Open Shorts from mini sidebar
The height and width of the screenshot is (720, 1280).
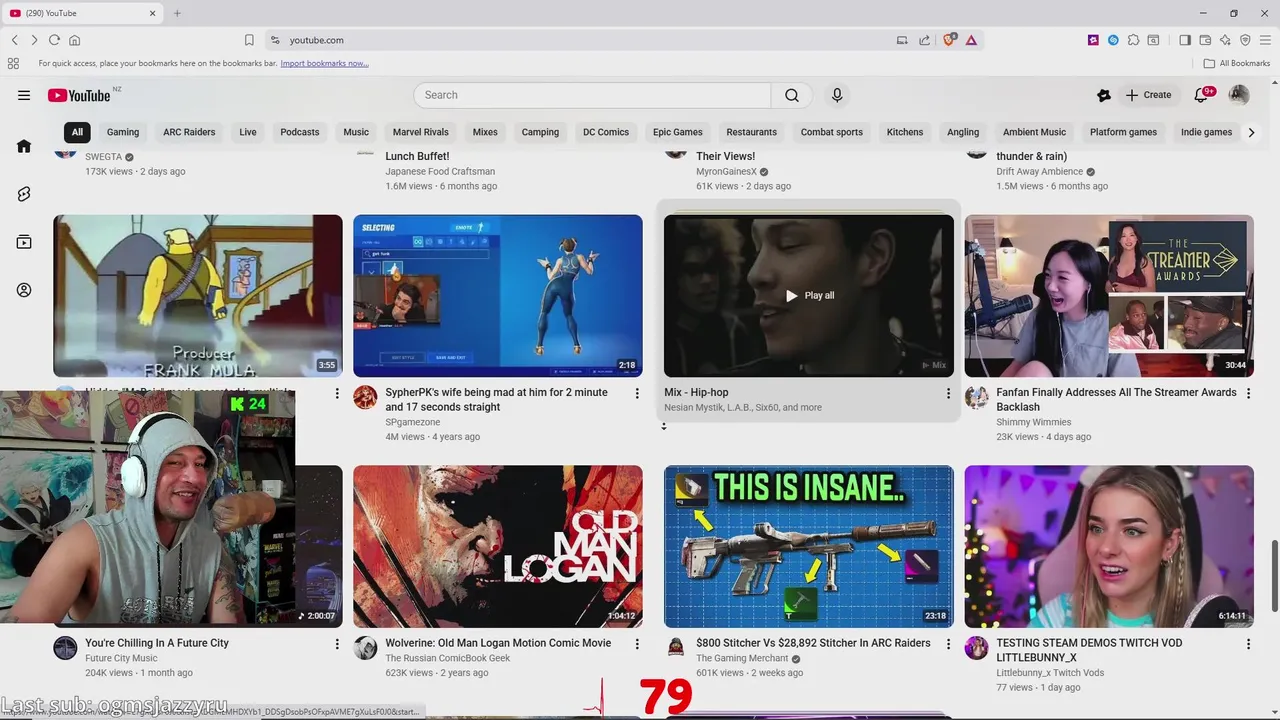(x=24, y=194)
